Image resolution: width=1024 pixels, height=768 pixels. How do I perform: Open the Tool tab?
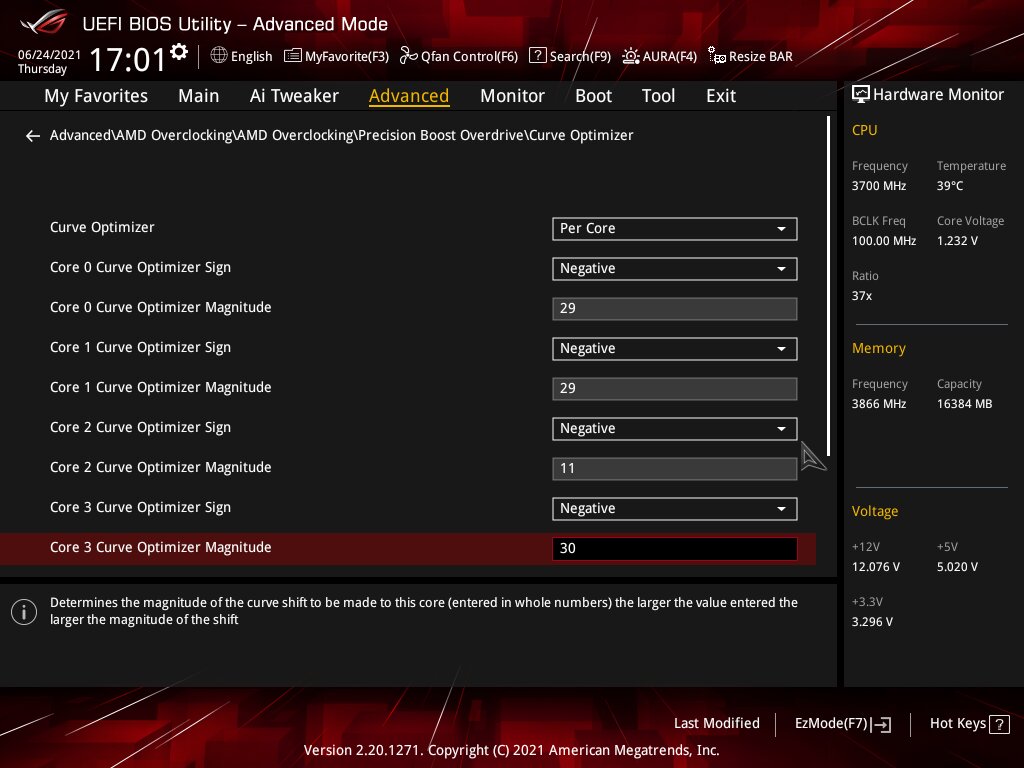658,96
